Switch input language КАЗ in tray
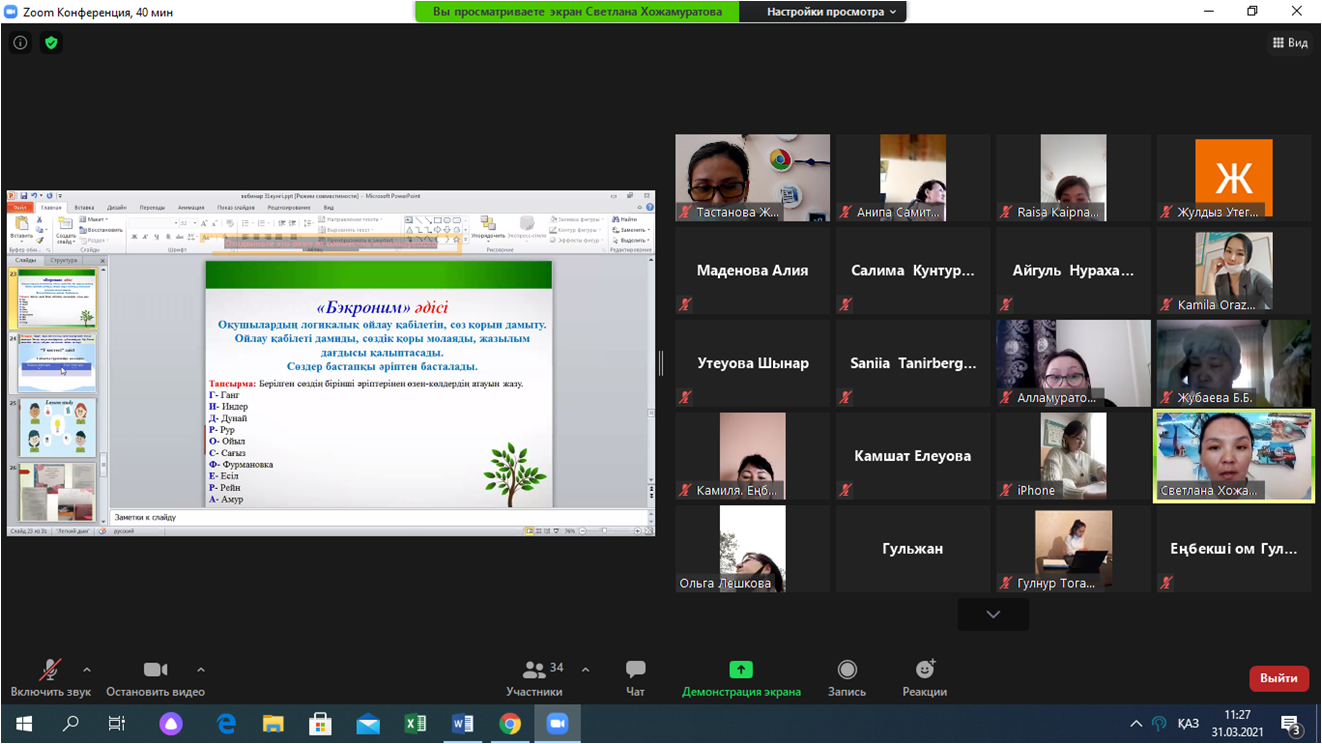 [1188, 724]
